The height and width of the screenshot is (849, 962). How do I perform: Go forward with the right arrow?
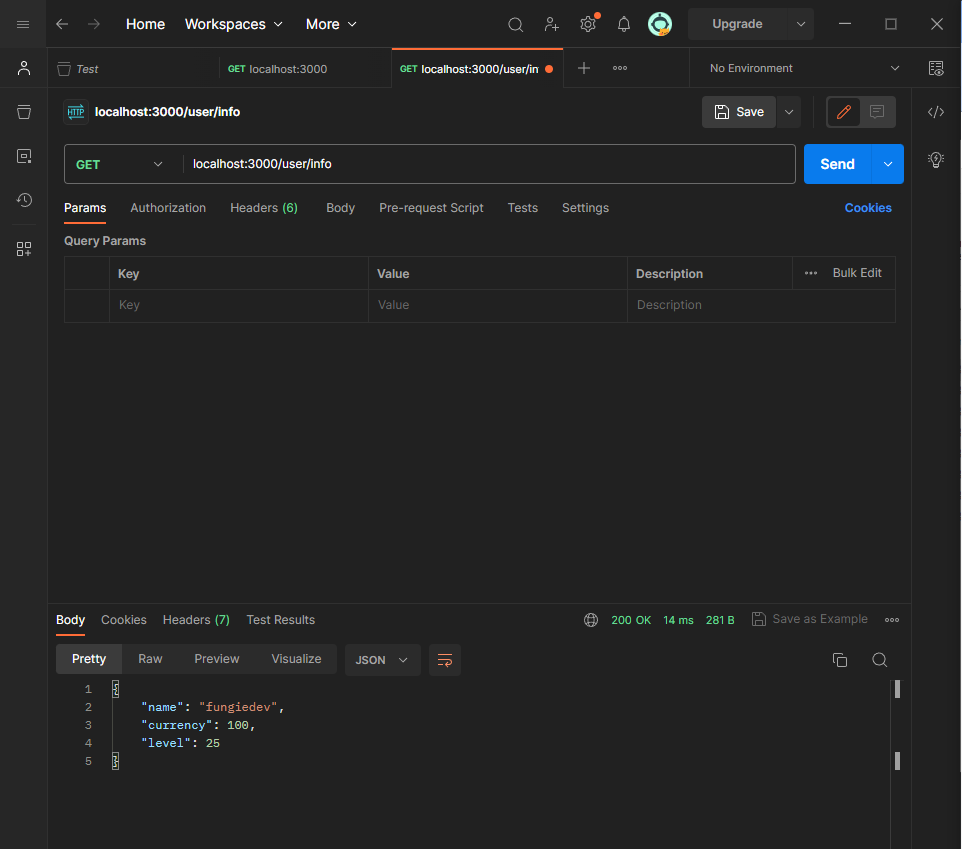coord(94,24)
